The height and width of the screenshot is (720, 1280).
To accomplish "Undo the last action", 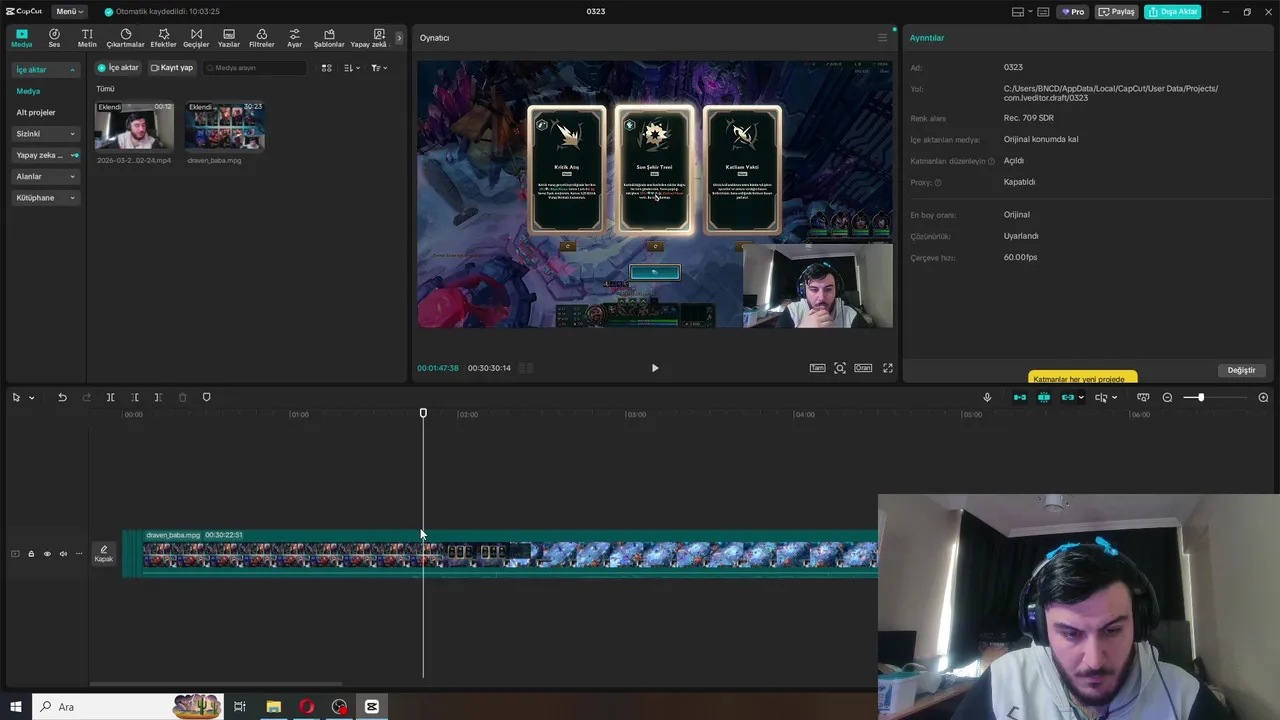I will (x=62, y=398).
